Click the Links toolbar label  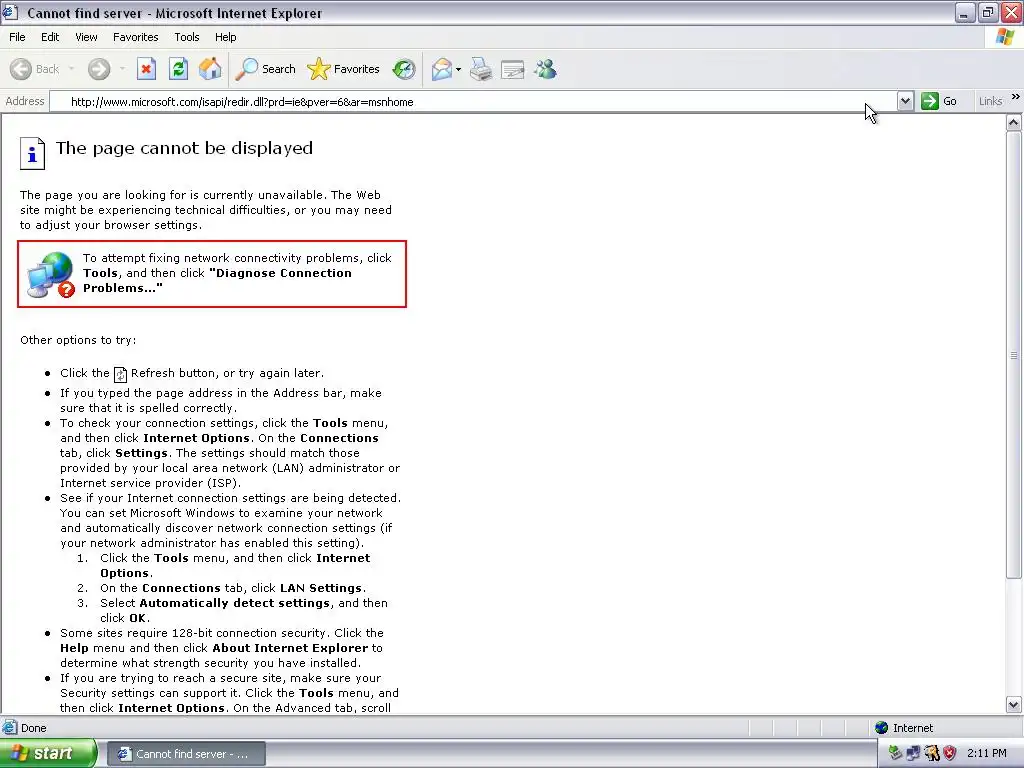[x=990, y=101]
